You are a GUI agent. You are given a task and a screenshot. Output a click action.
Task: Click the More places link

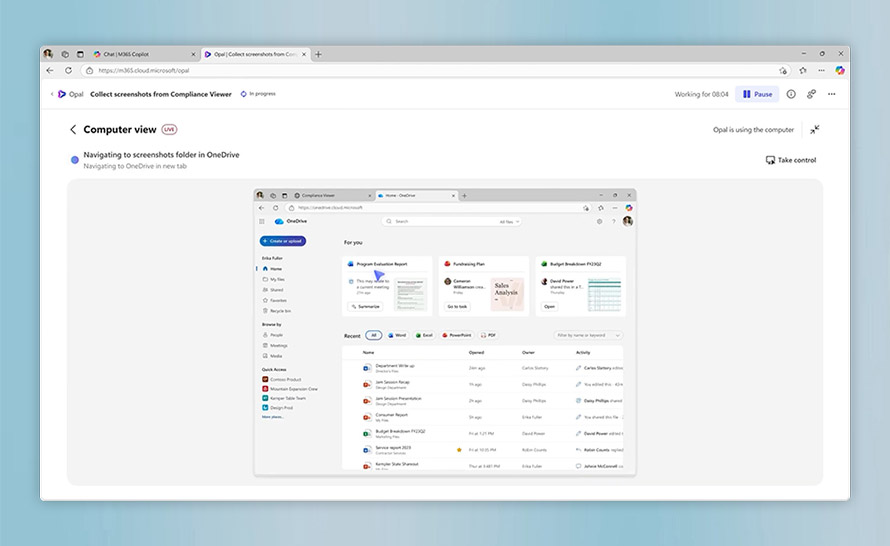click(272, 417)
